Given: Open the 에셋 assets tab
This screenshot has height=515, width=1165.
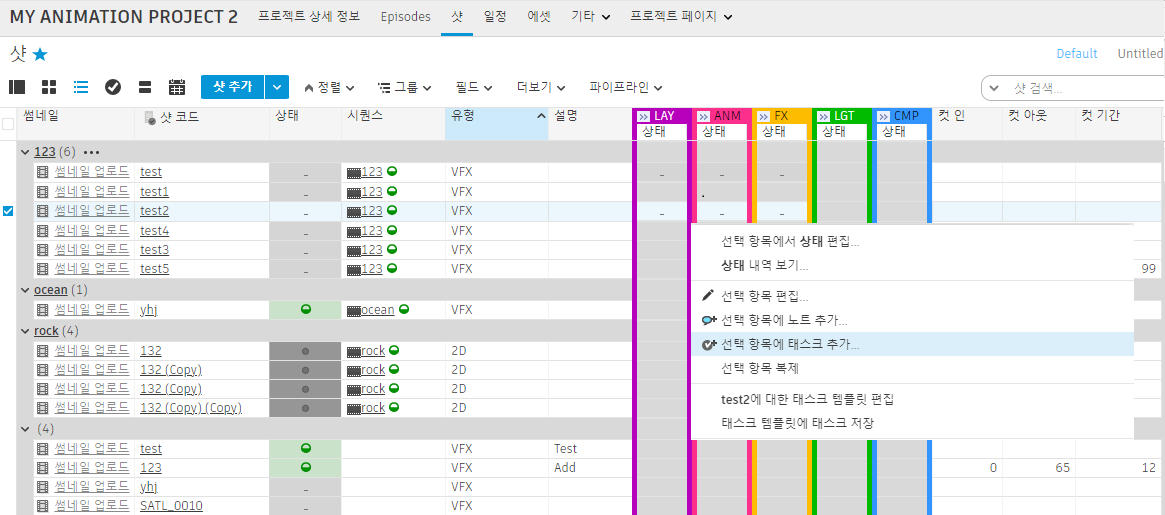Looking at the screenshot, I should coord(539,16).
